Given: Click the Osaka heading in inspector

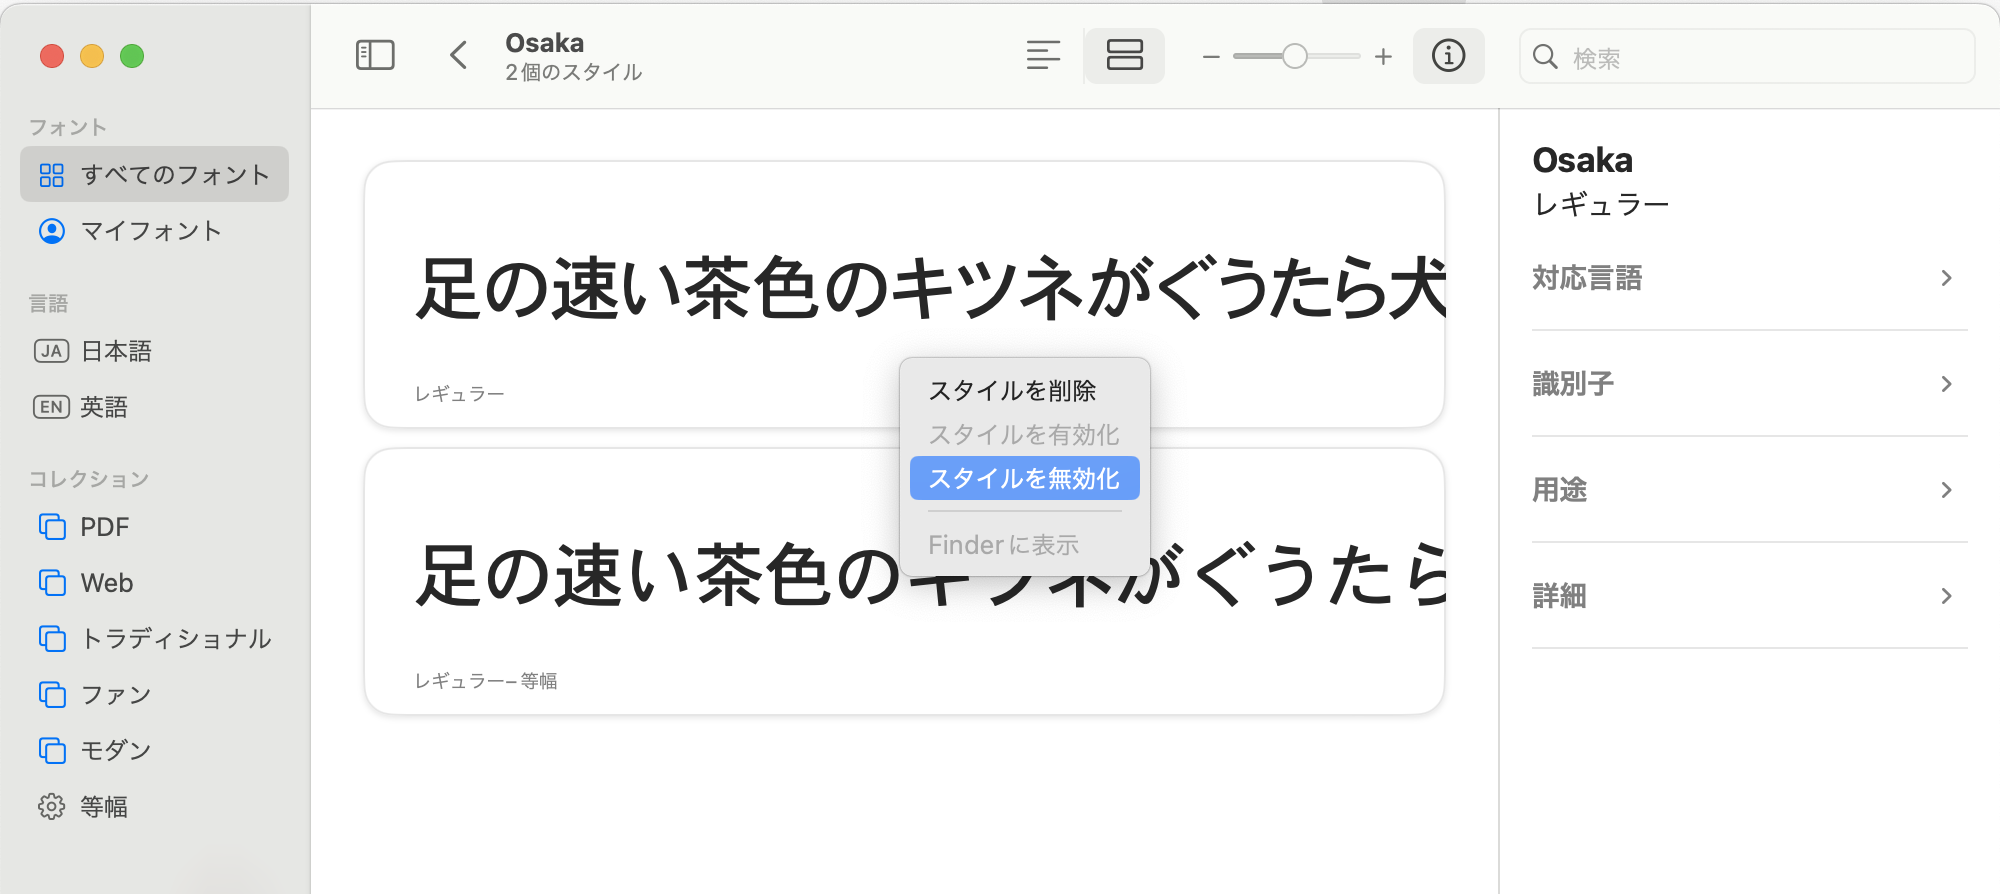Looking at the screenshot, I should (1582, 160).
